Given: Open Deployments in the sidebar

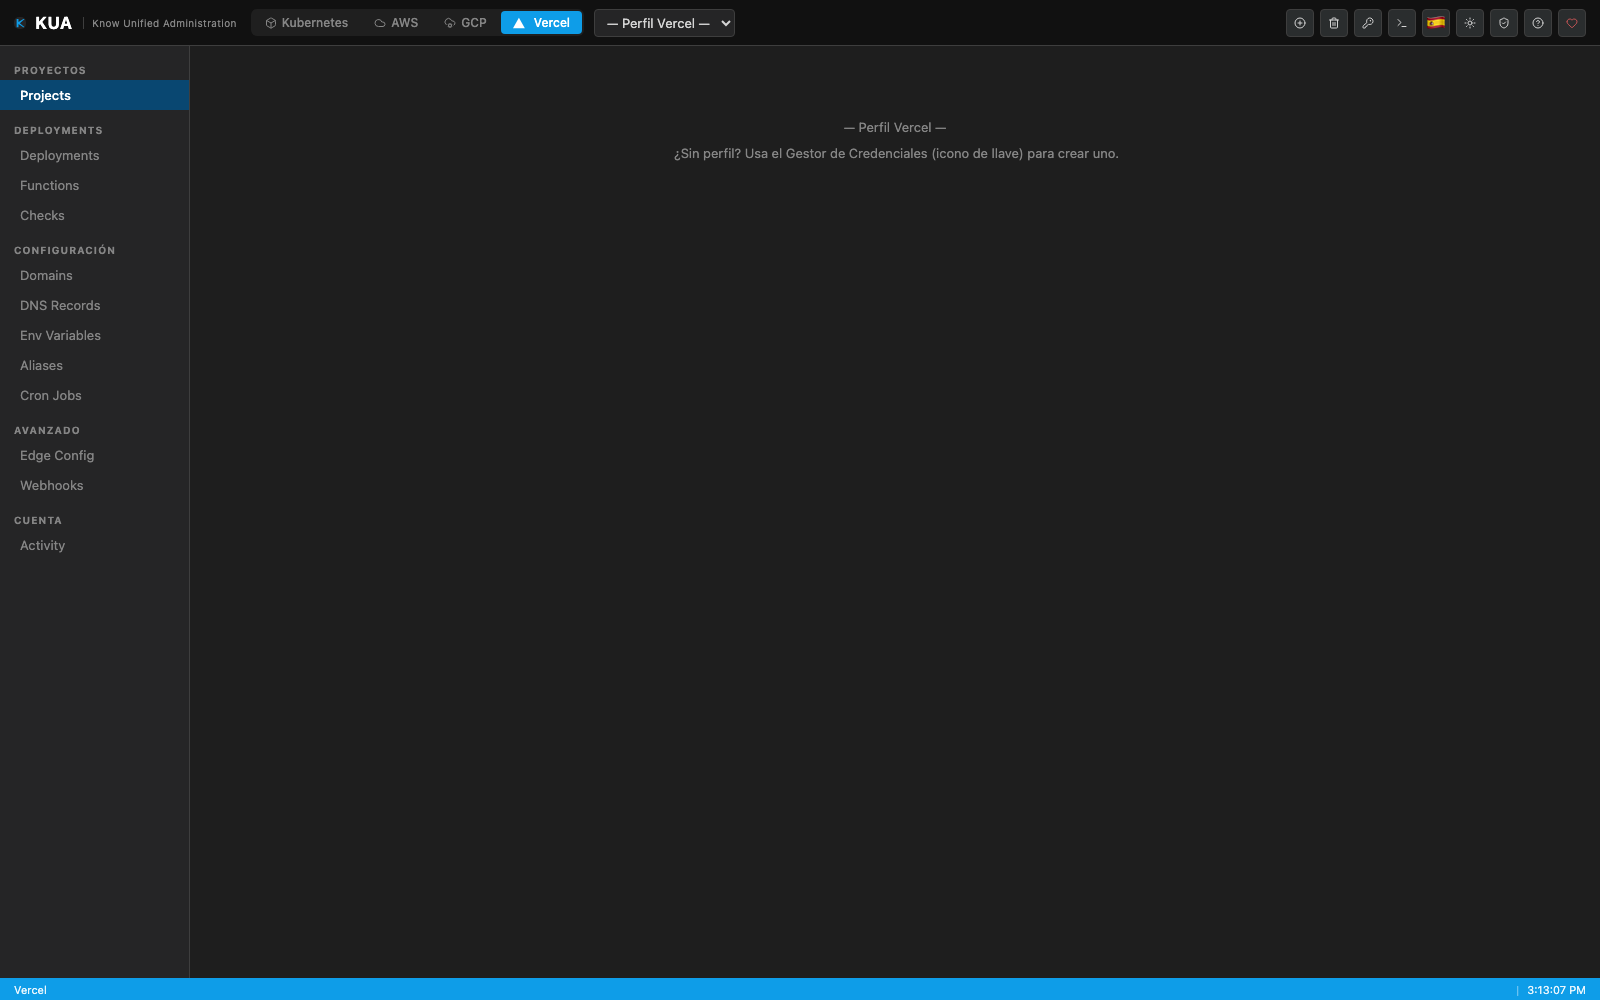Looking at the screenshot, I should [94, 155].
